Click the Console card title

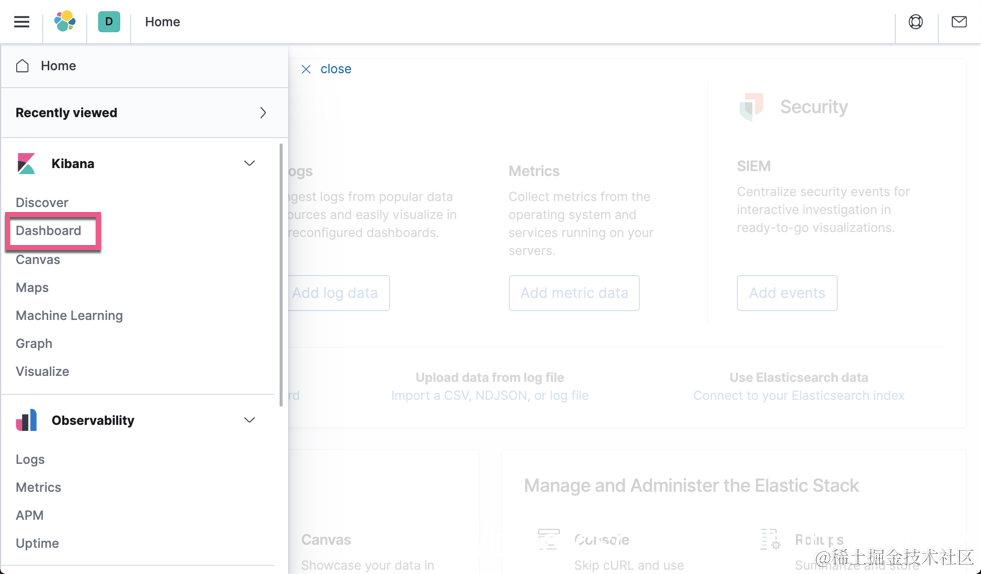pos(601,540)
